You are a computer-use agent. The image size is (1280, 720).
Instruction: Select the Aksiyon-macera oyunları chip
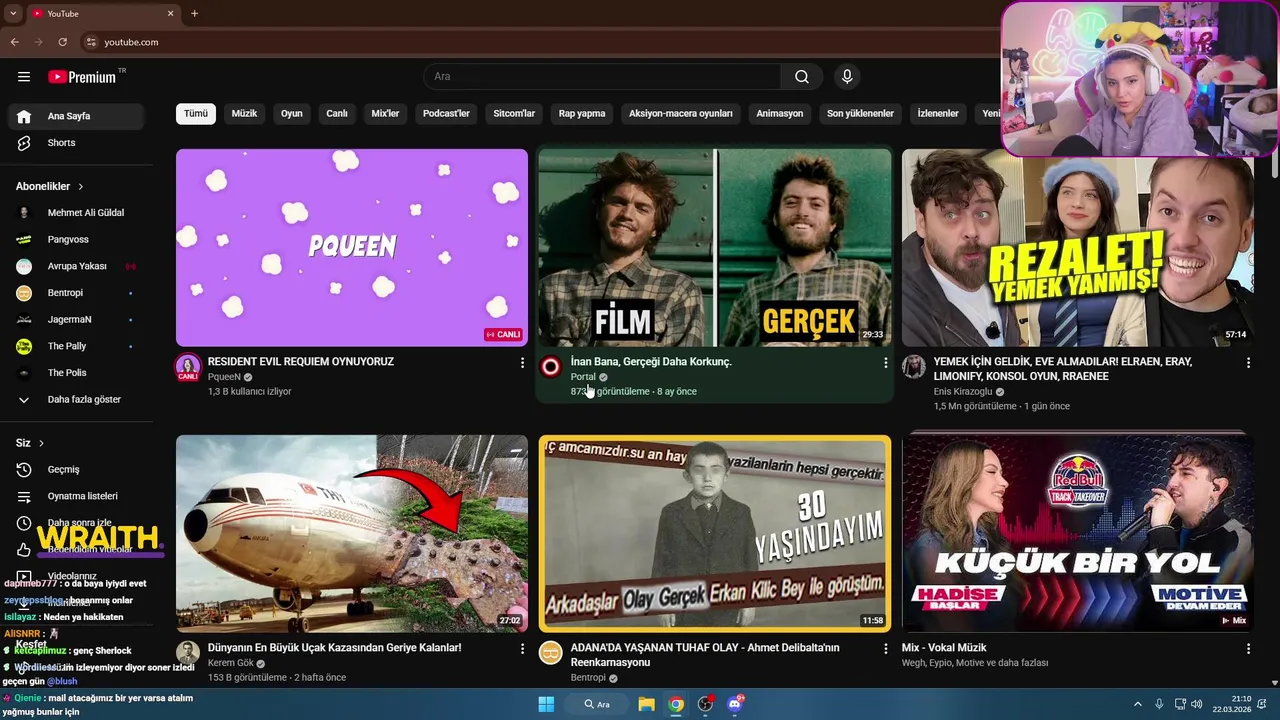[x=681, y=113]
